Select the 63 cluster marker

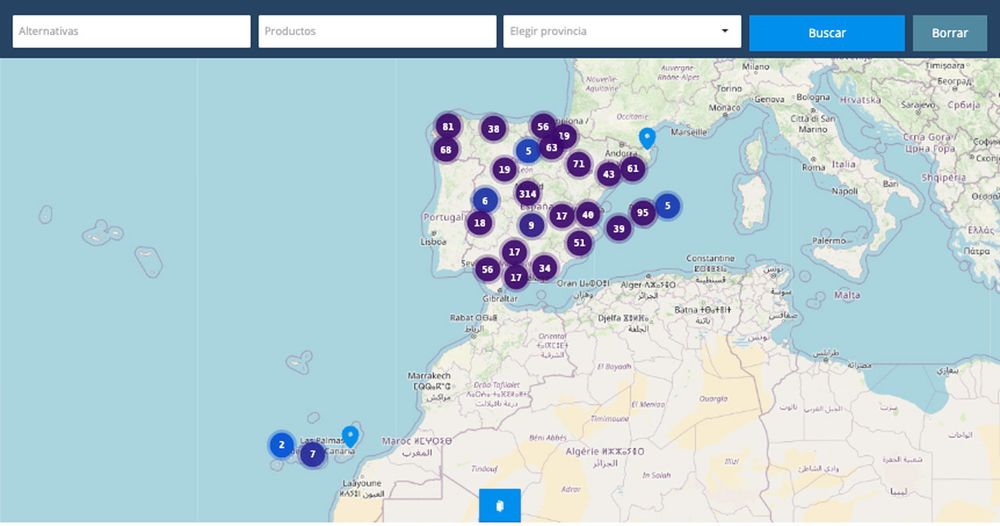click(552, 147)
